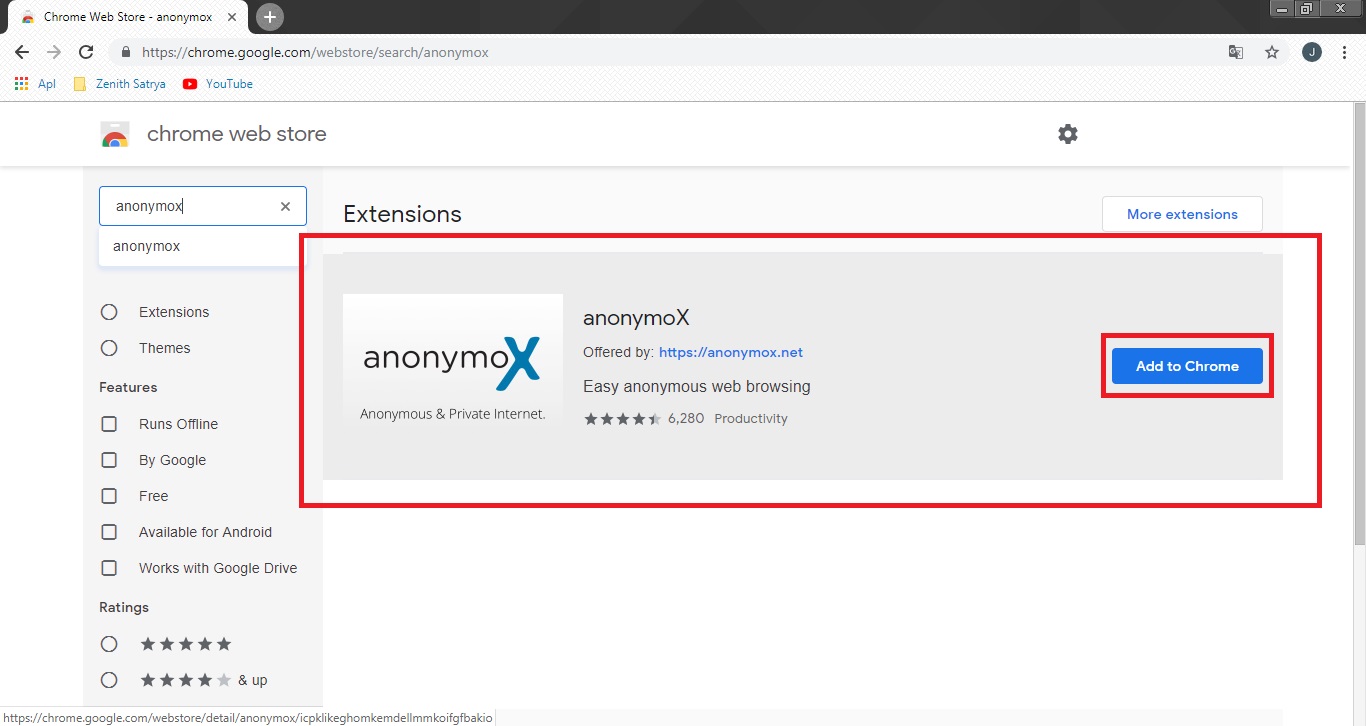Click the page vertical scrollbar
This screenshot has height=726, width=1366.
click(x=1359, y=323)
